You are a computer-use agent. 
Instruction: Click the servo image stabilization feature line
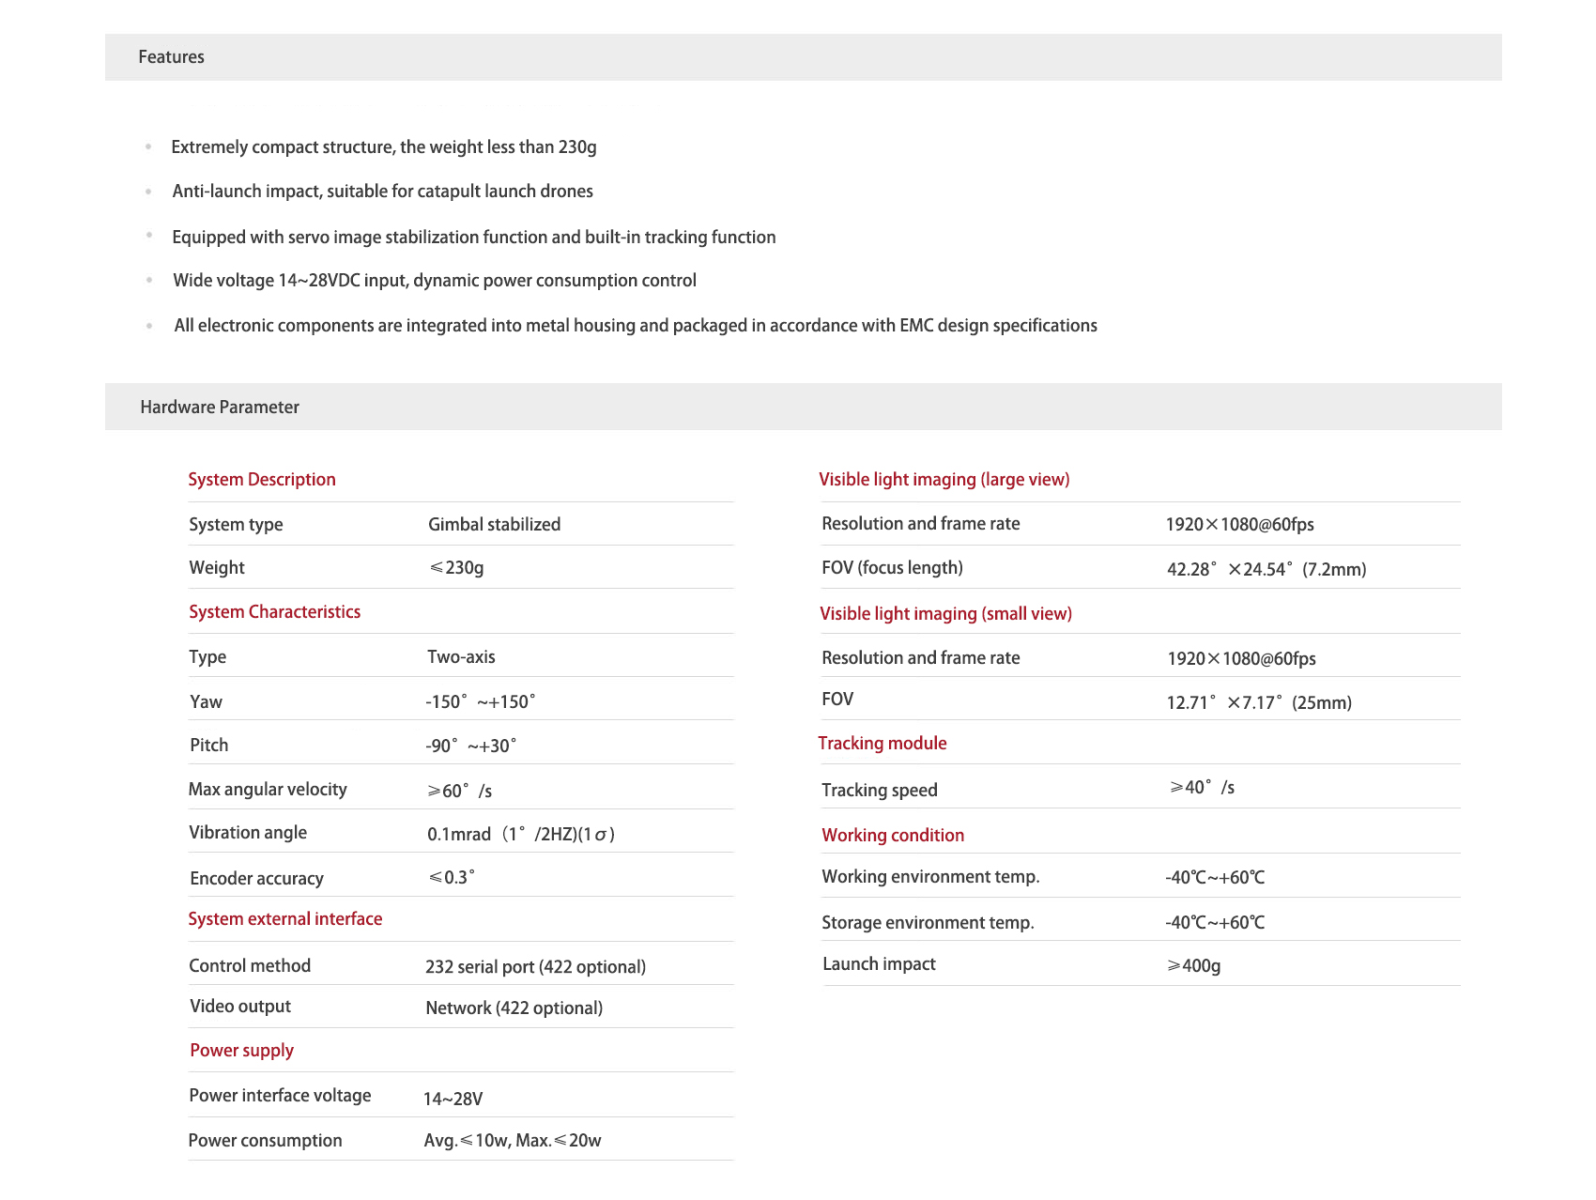tap(474, 237)
